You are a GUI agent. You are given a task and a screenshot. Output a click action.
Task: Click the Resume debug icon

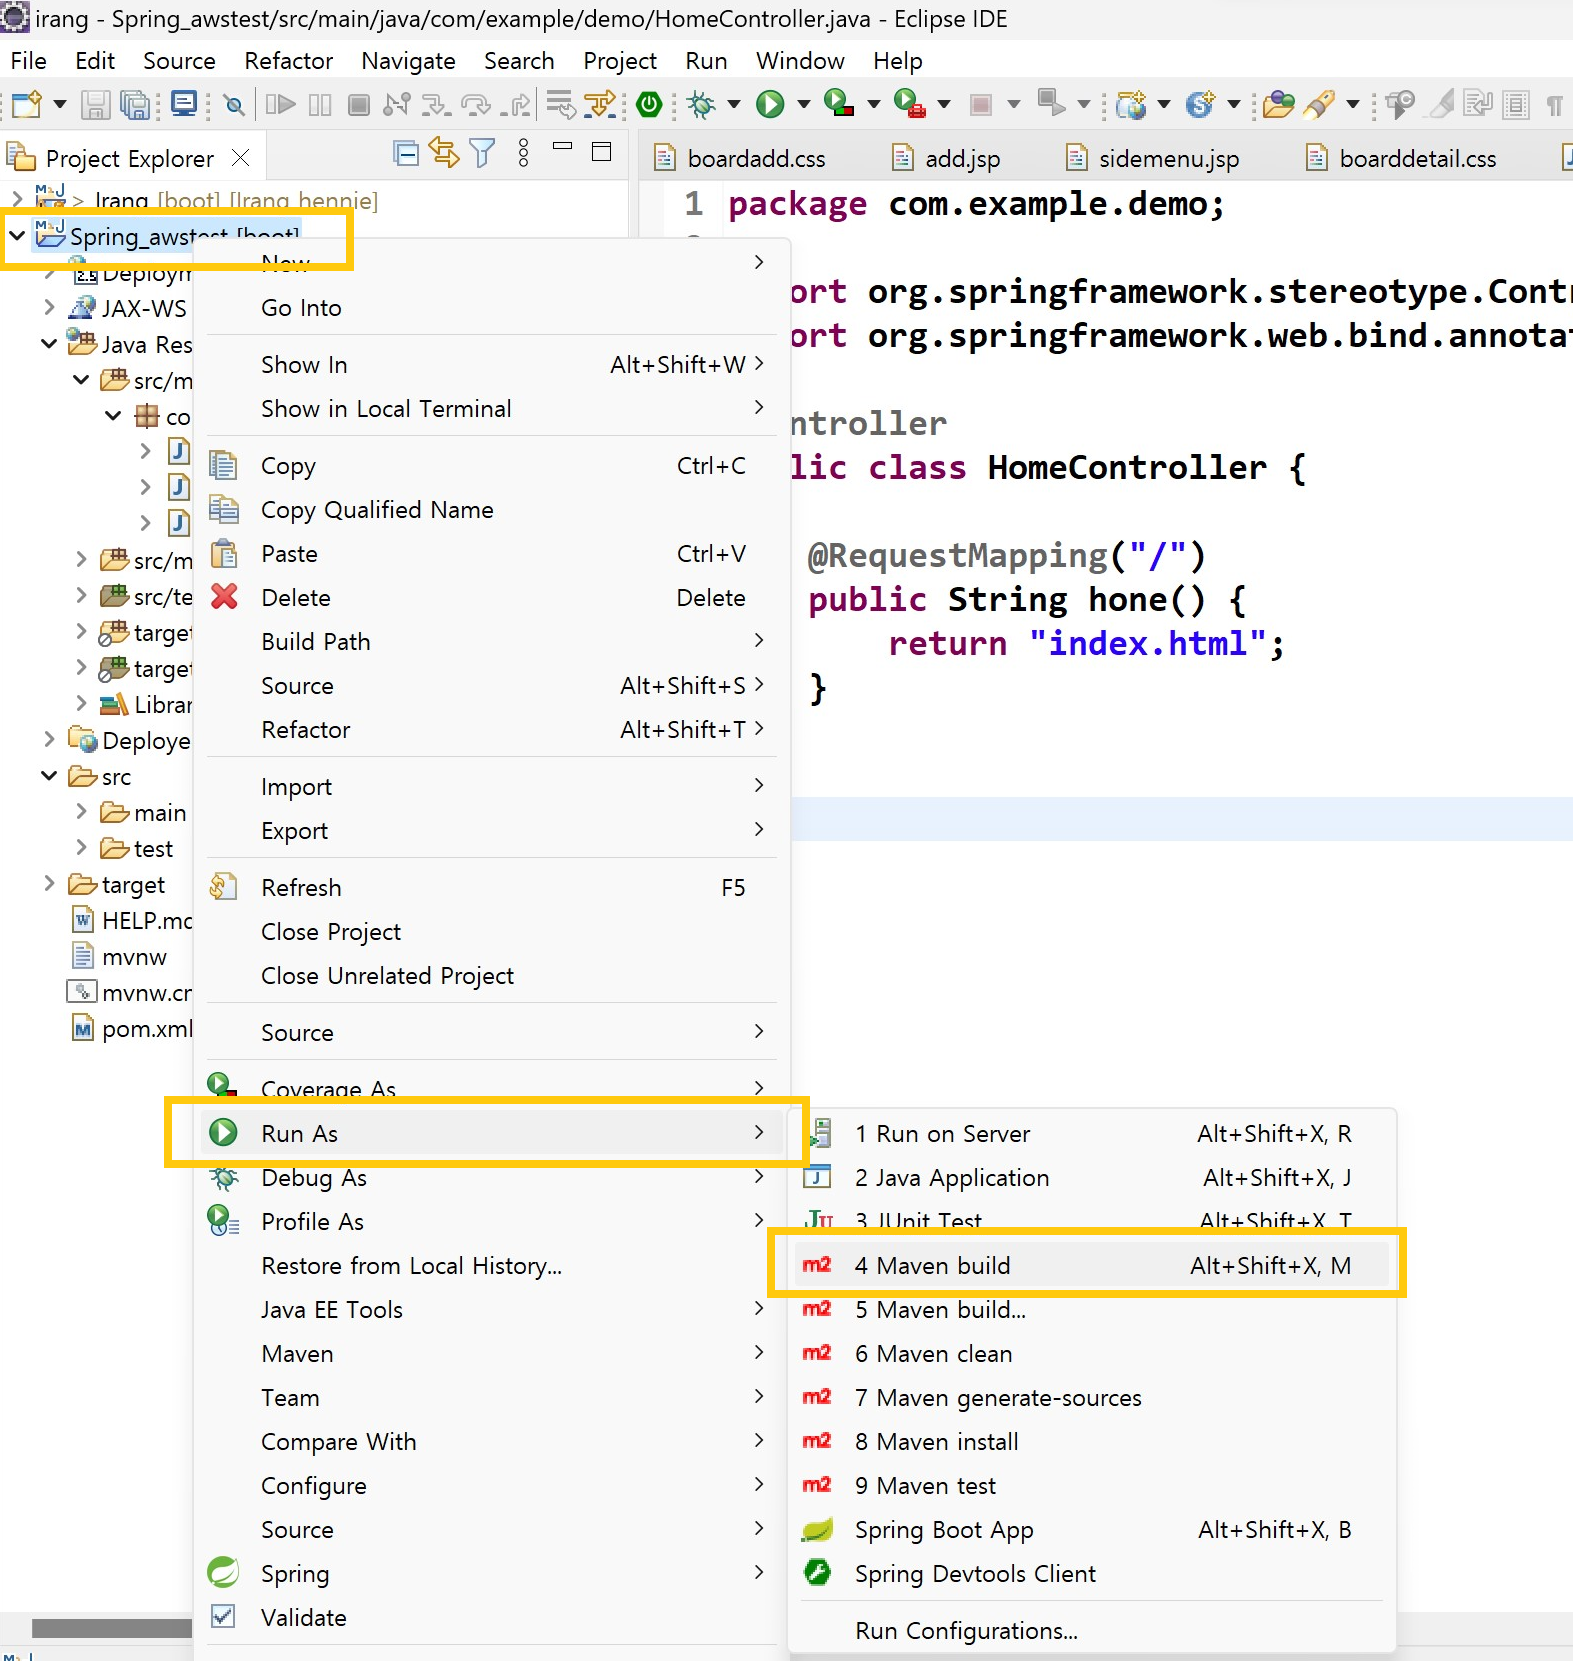(281, 104)
